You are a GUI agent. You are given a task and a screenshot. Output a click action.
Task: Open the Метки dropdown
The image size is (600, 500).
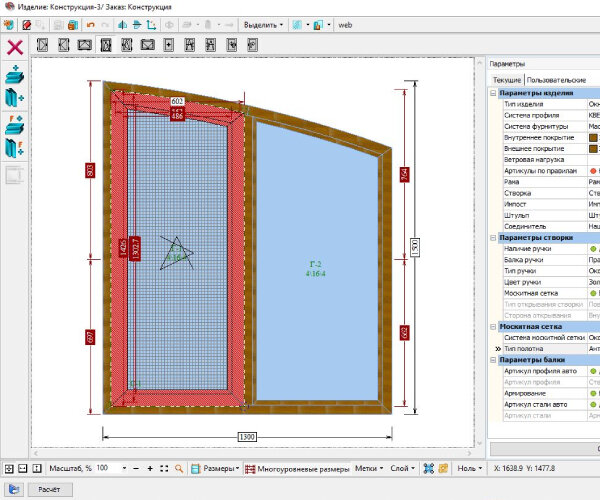click(x=369, y=469)
